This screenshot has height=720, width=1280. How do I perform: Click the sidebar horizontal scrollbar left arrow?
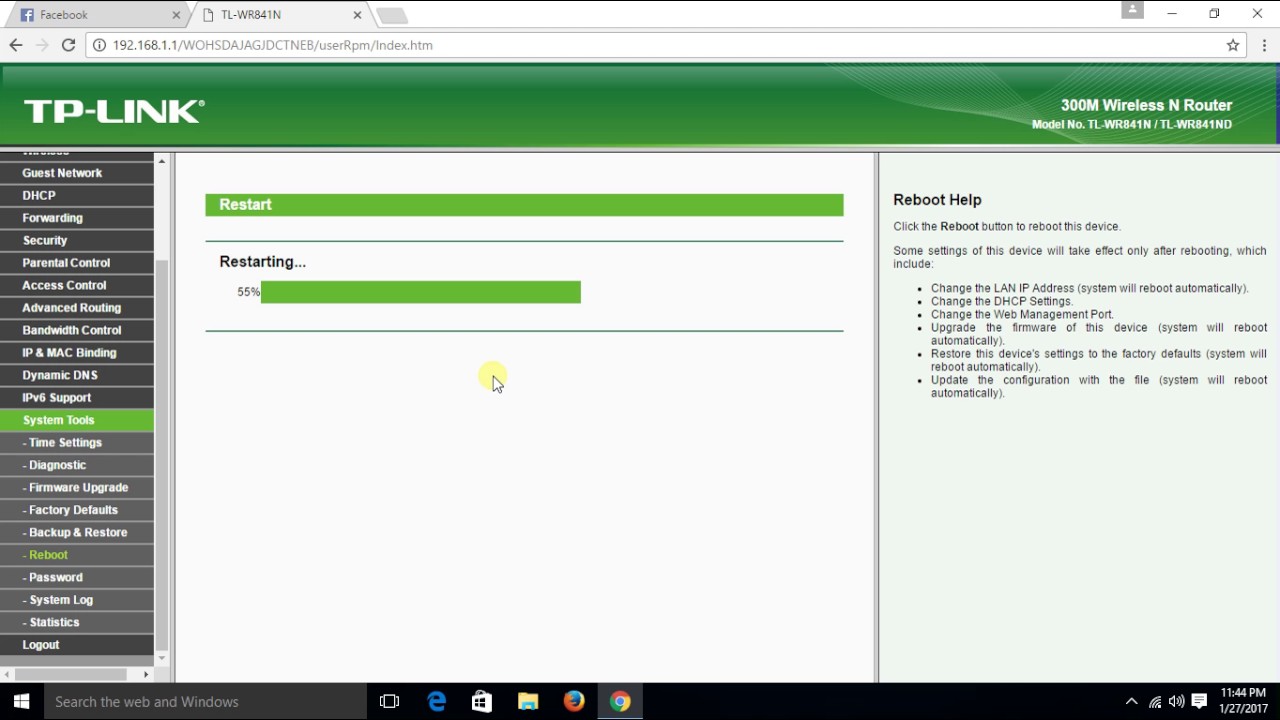pyautogui.click(x=7, y=675)
